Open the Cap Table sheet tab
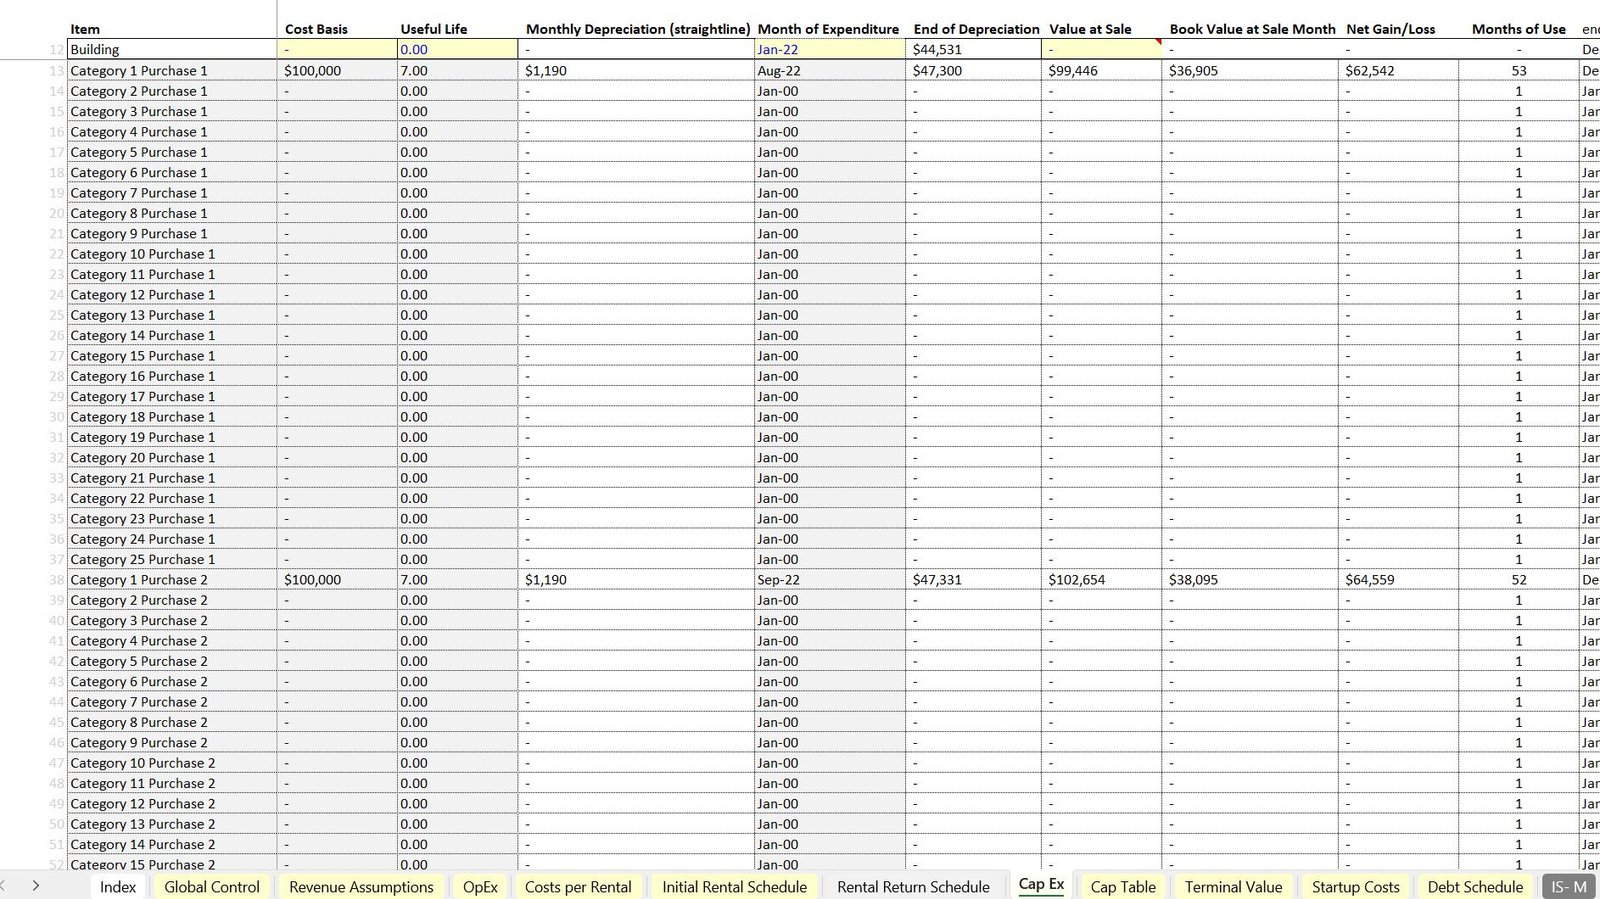The width and height of the screenshot is (1600, 899). coord(1123,887)
